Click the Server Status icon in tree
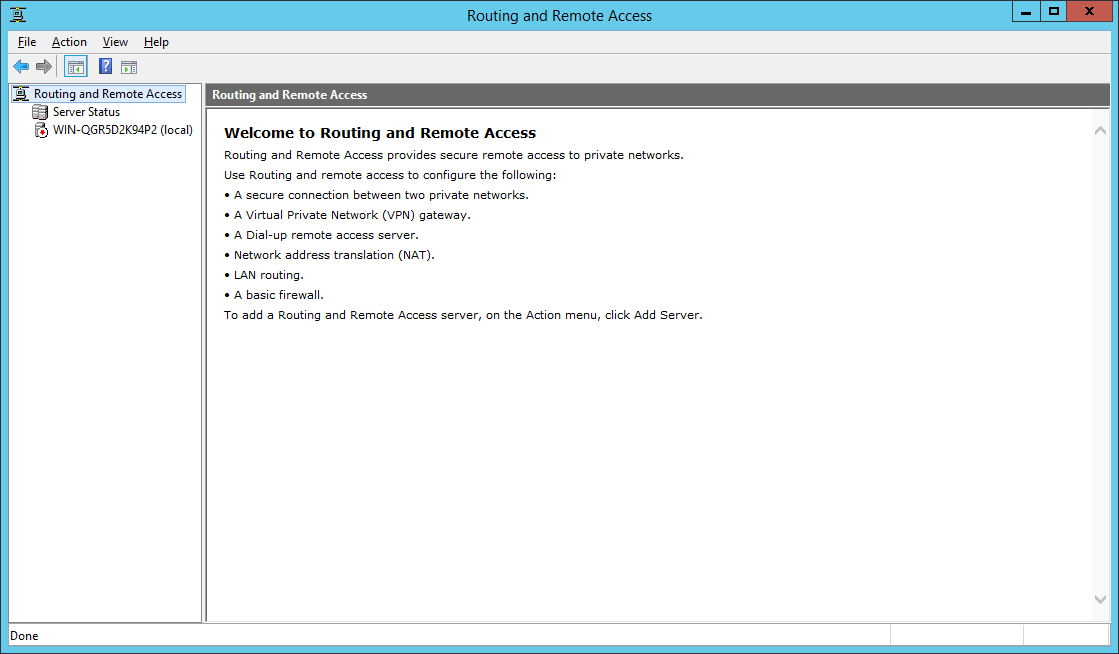Image resolution: width=1119 pixels, height=654 pixels. pos(40,112)
